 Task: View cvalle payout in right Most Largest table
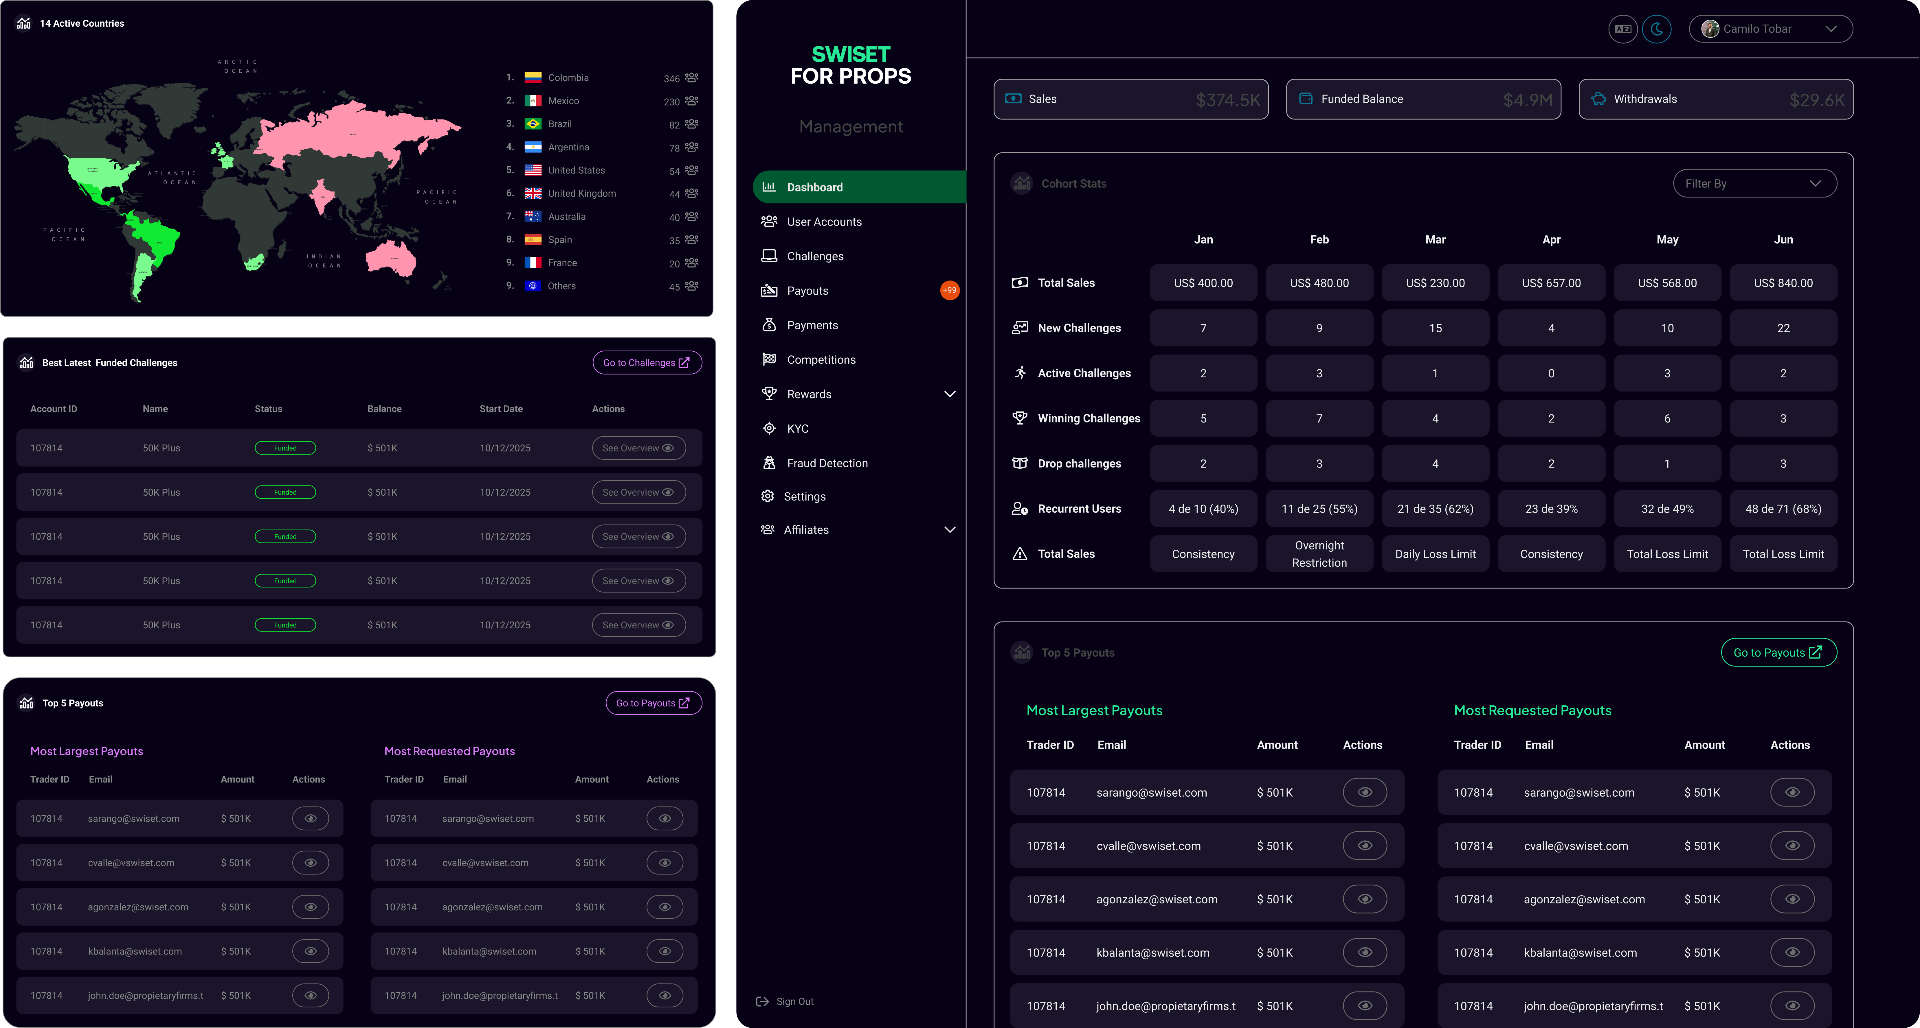(1364, 846)
